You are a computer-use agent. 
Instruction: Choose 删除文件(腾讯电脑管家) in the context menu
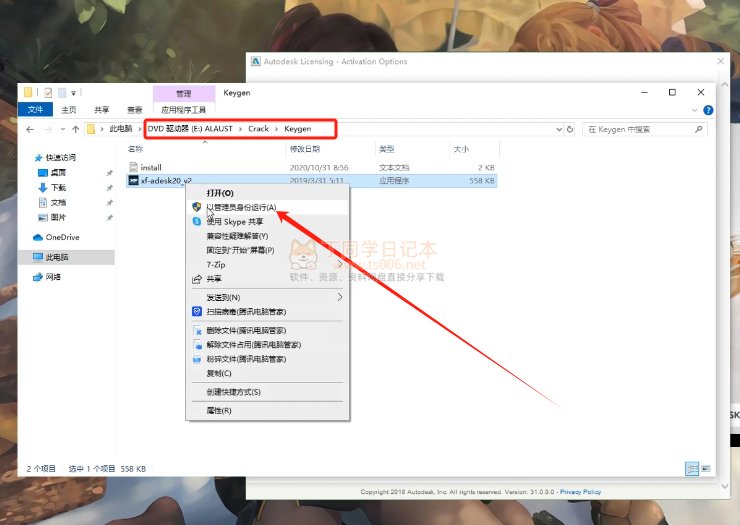[267, 330]
